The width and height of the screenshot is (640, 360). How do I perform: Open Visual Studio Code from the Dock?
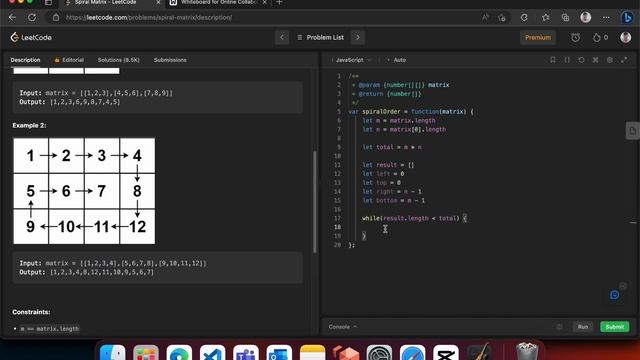(212, 354)
